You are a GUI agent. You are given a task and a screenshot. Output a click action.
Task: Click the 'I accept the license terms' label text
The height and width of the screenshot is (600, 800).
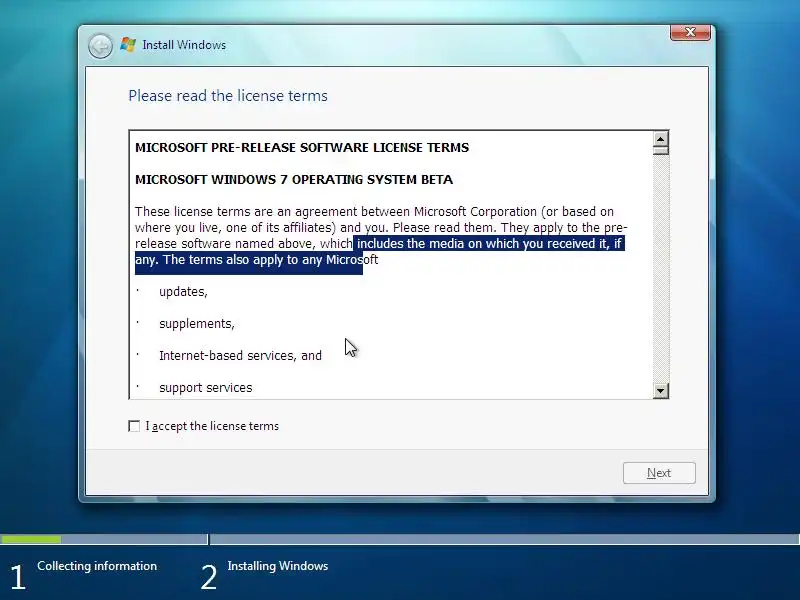point(212,426)
